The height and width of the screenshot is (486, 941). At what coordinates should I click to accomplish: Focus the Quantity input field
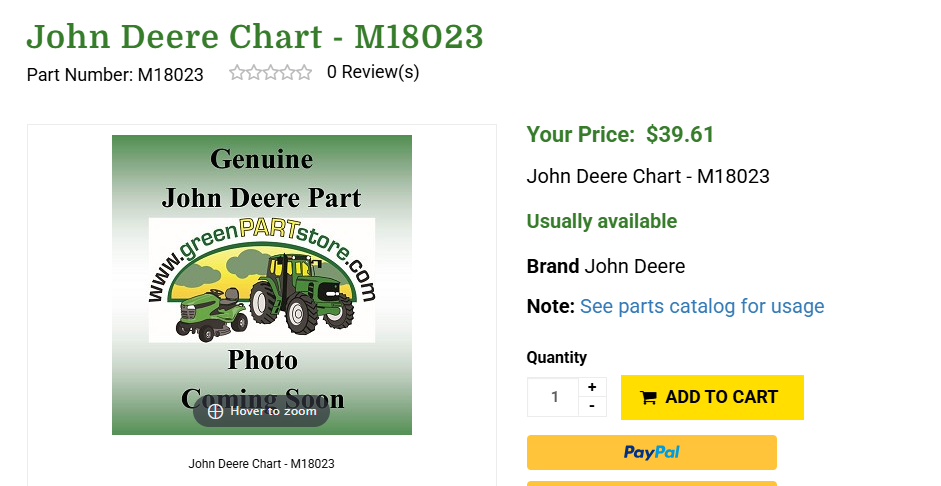(553, 397)
